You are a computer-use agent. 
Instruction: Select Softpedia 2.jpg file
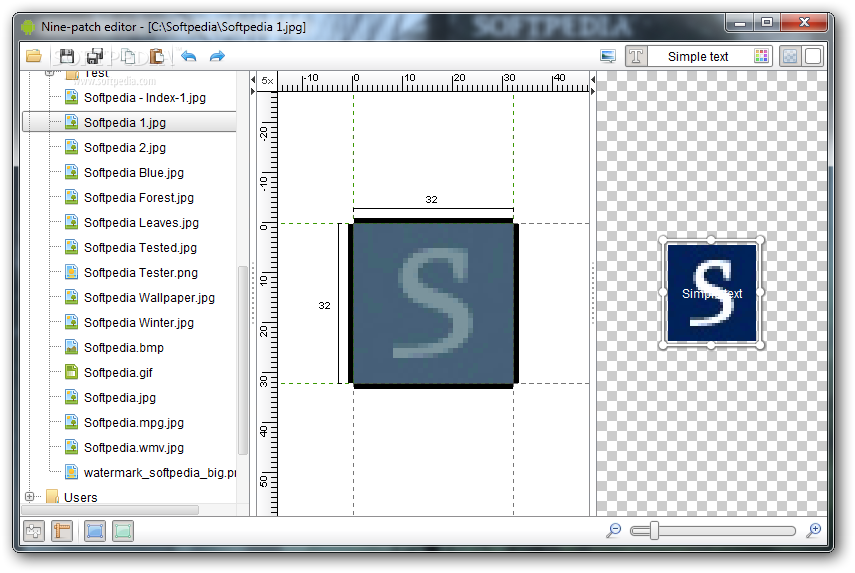pos(125,148)
